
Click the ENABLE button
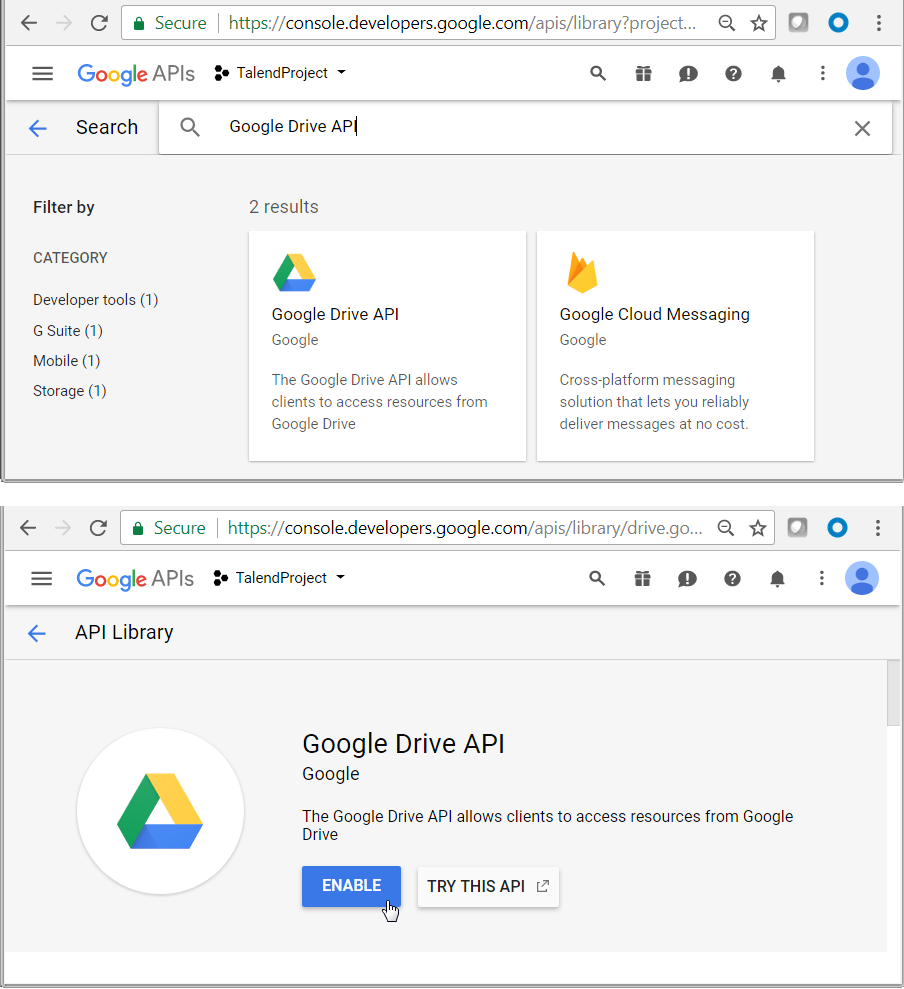click(x=351, y=886)
